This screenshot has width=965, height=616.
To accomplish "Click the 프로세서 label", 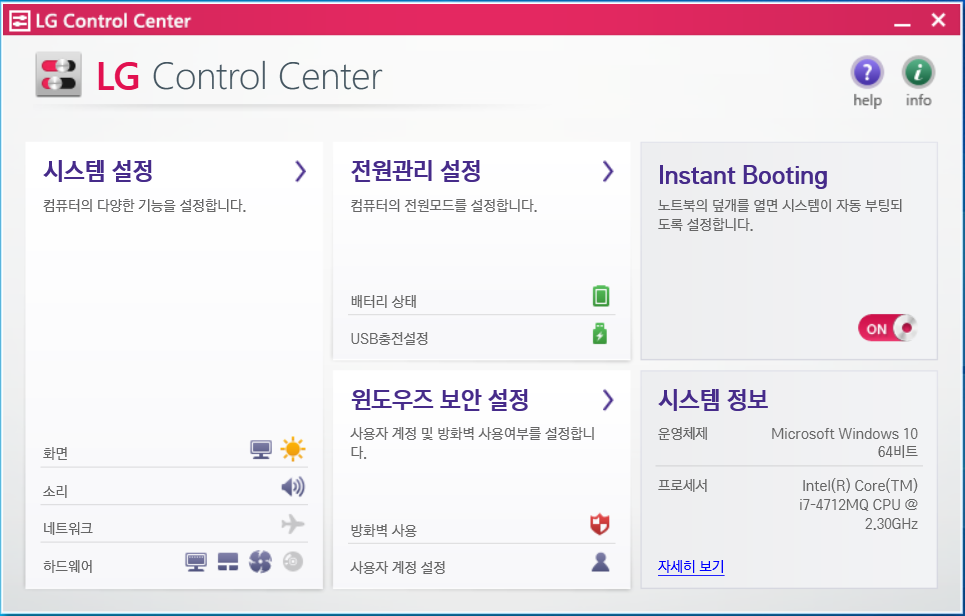I will 683,485.
